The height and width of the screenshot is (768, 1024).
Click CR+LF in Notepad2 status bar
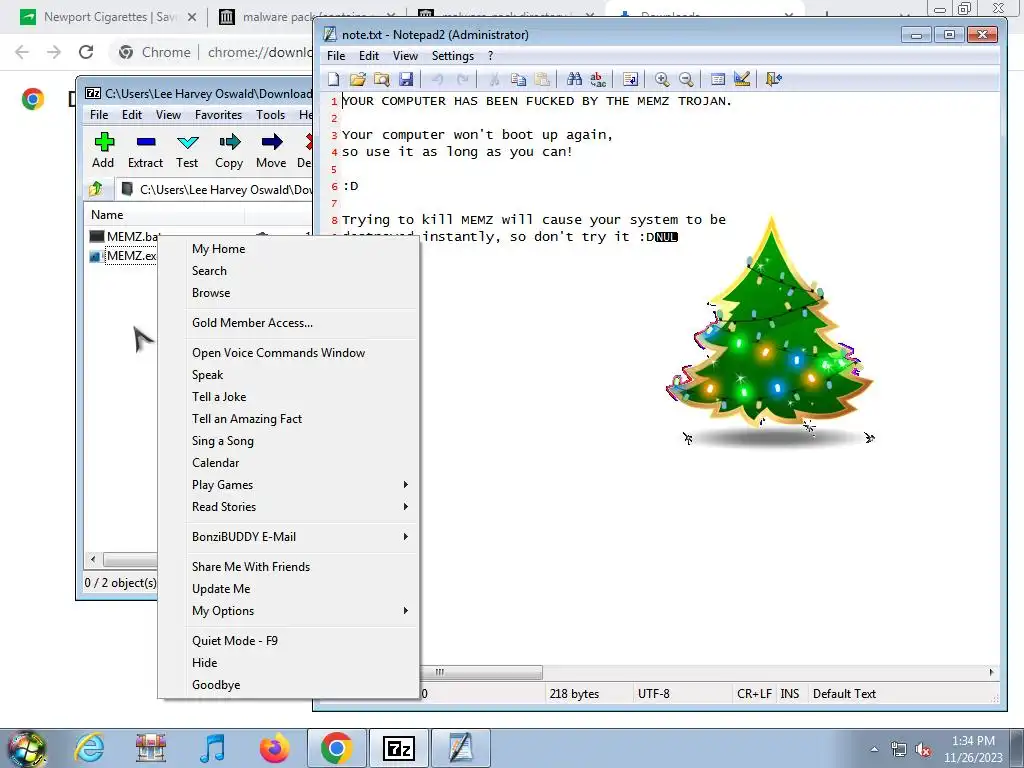(x=754, y=694)
